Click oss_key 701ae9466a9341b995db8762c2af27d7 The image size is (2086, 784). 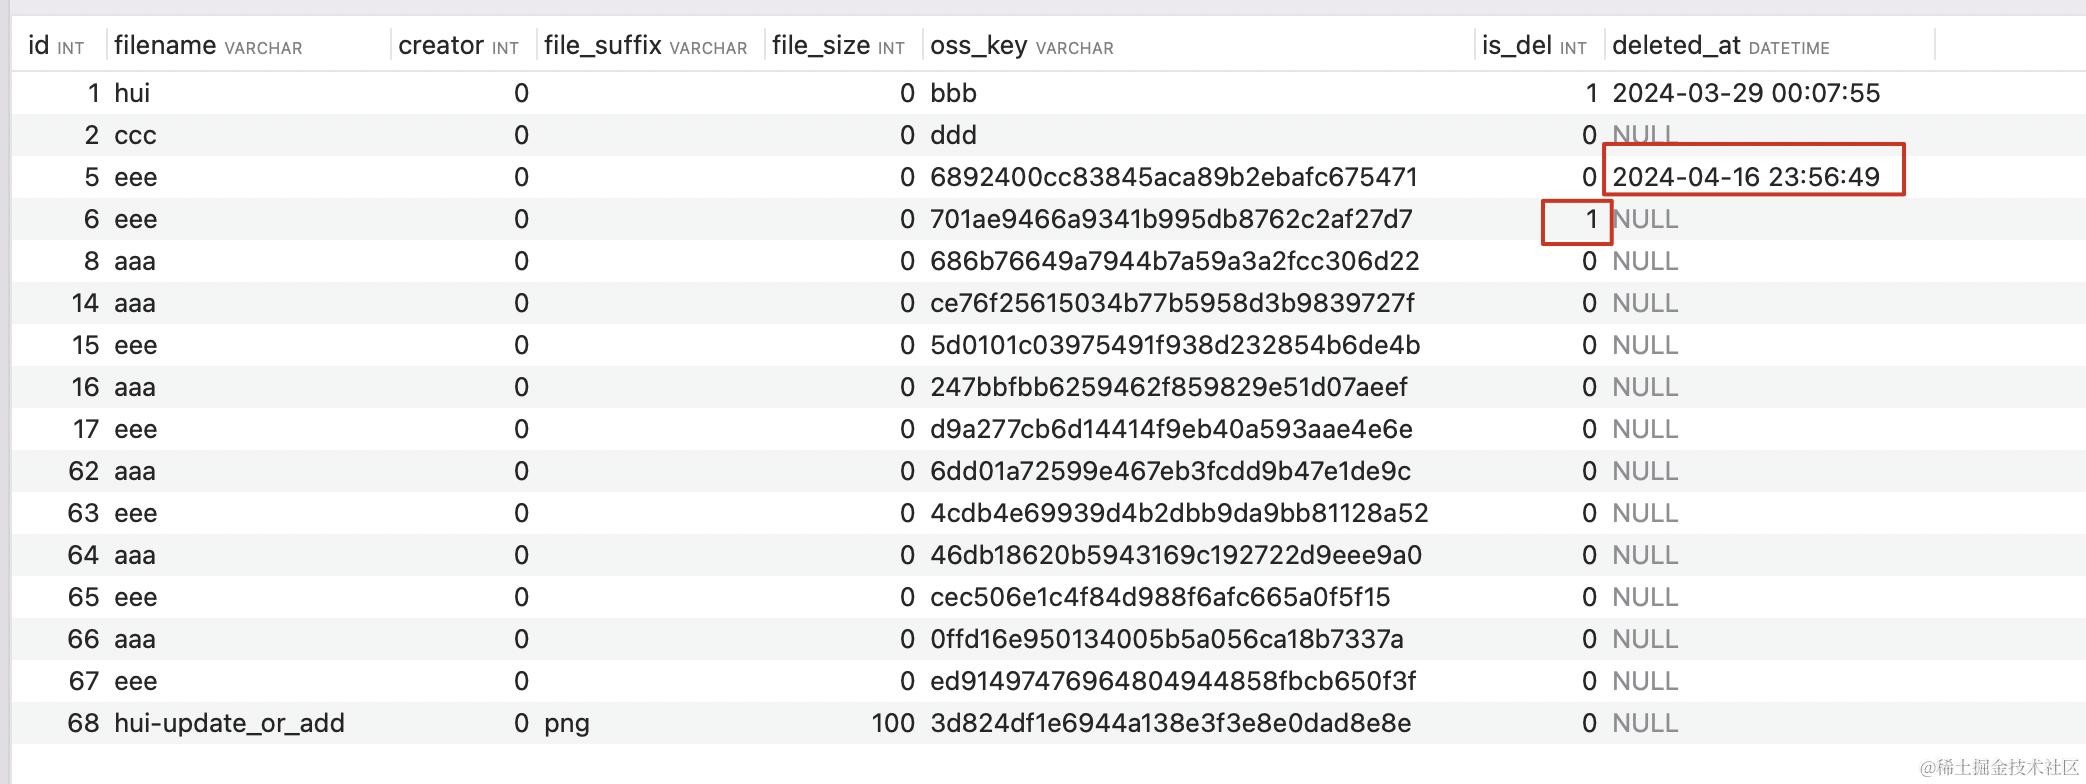(1171, 219)
